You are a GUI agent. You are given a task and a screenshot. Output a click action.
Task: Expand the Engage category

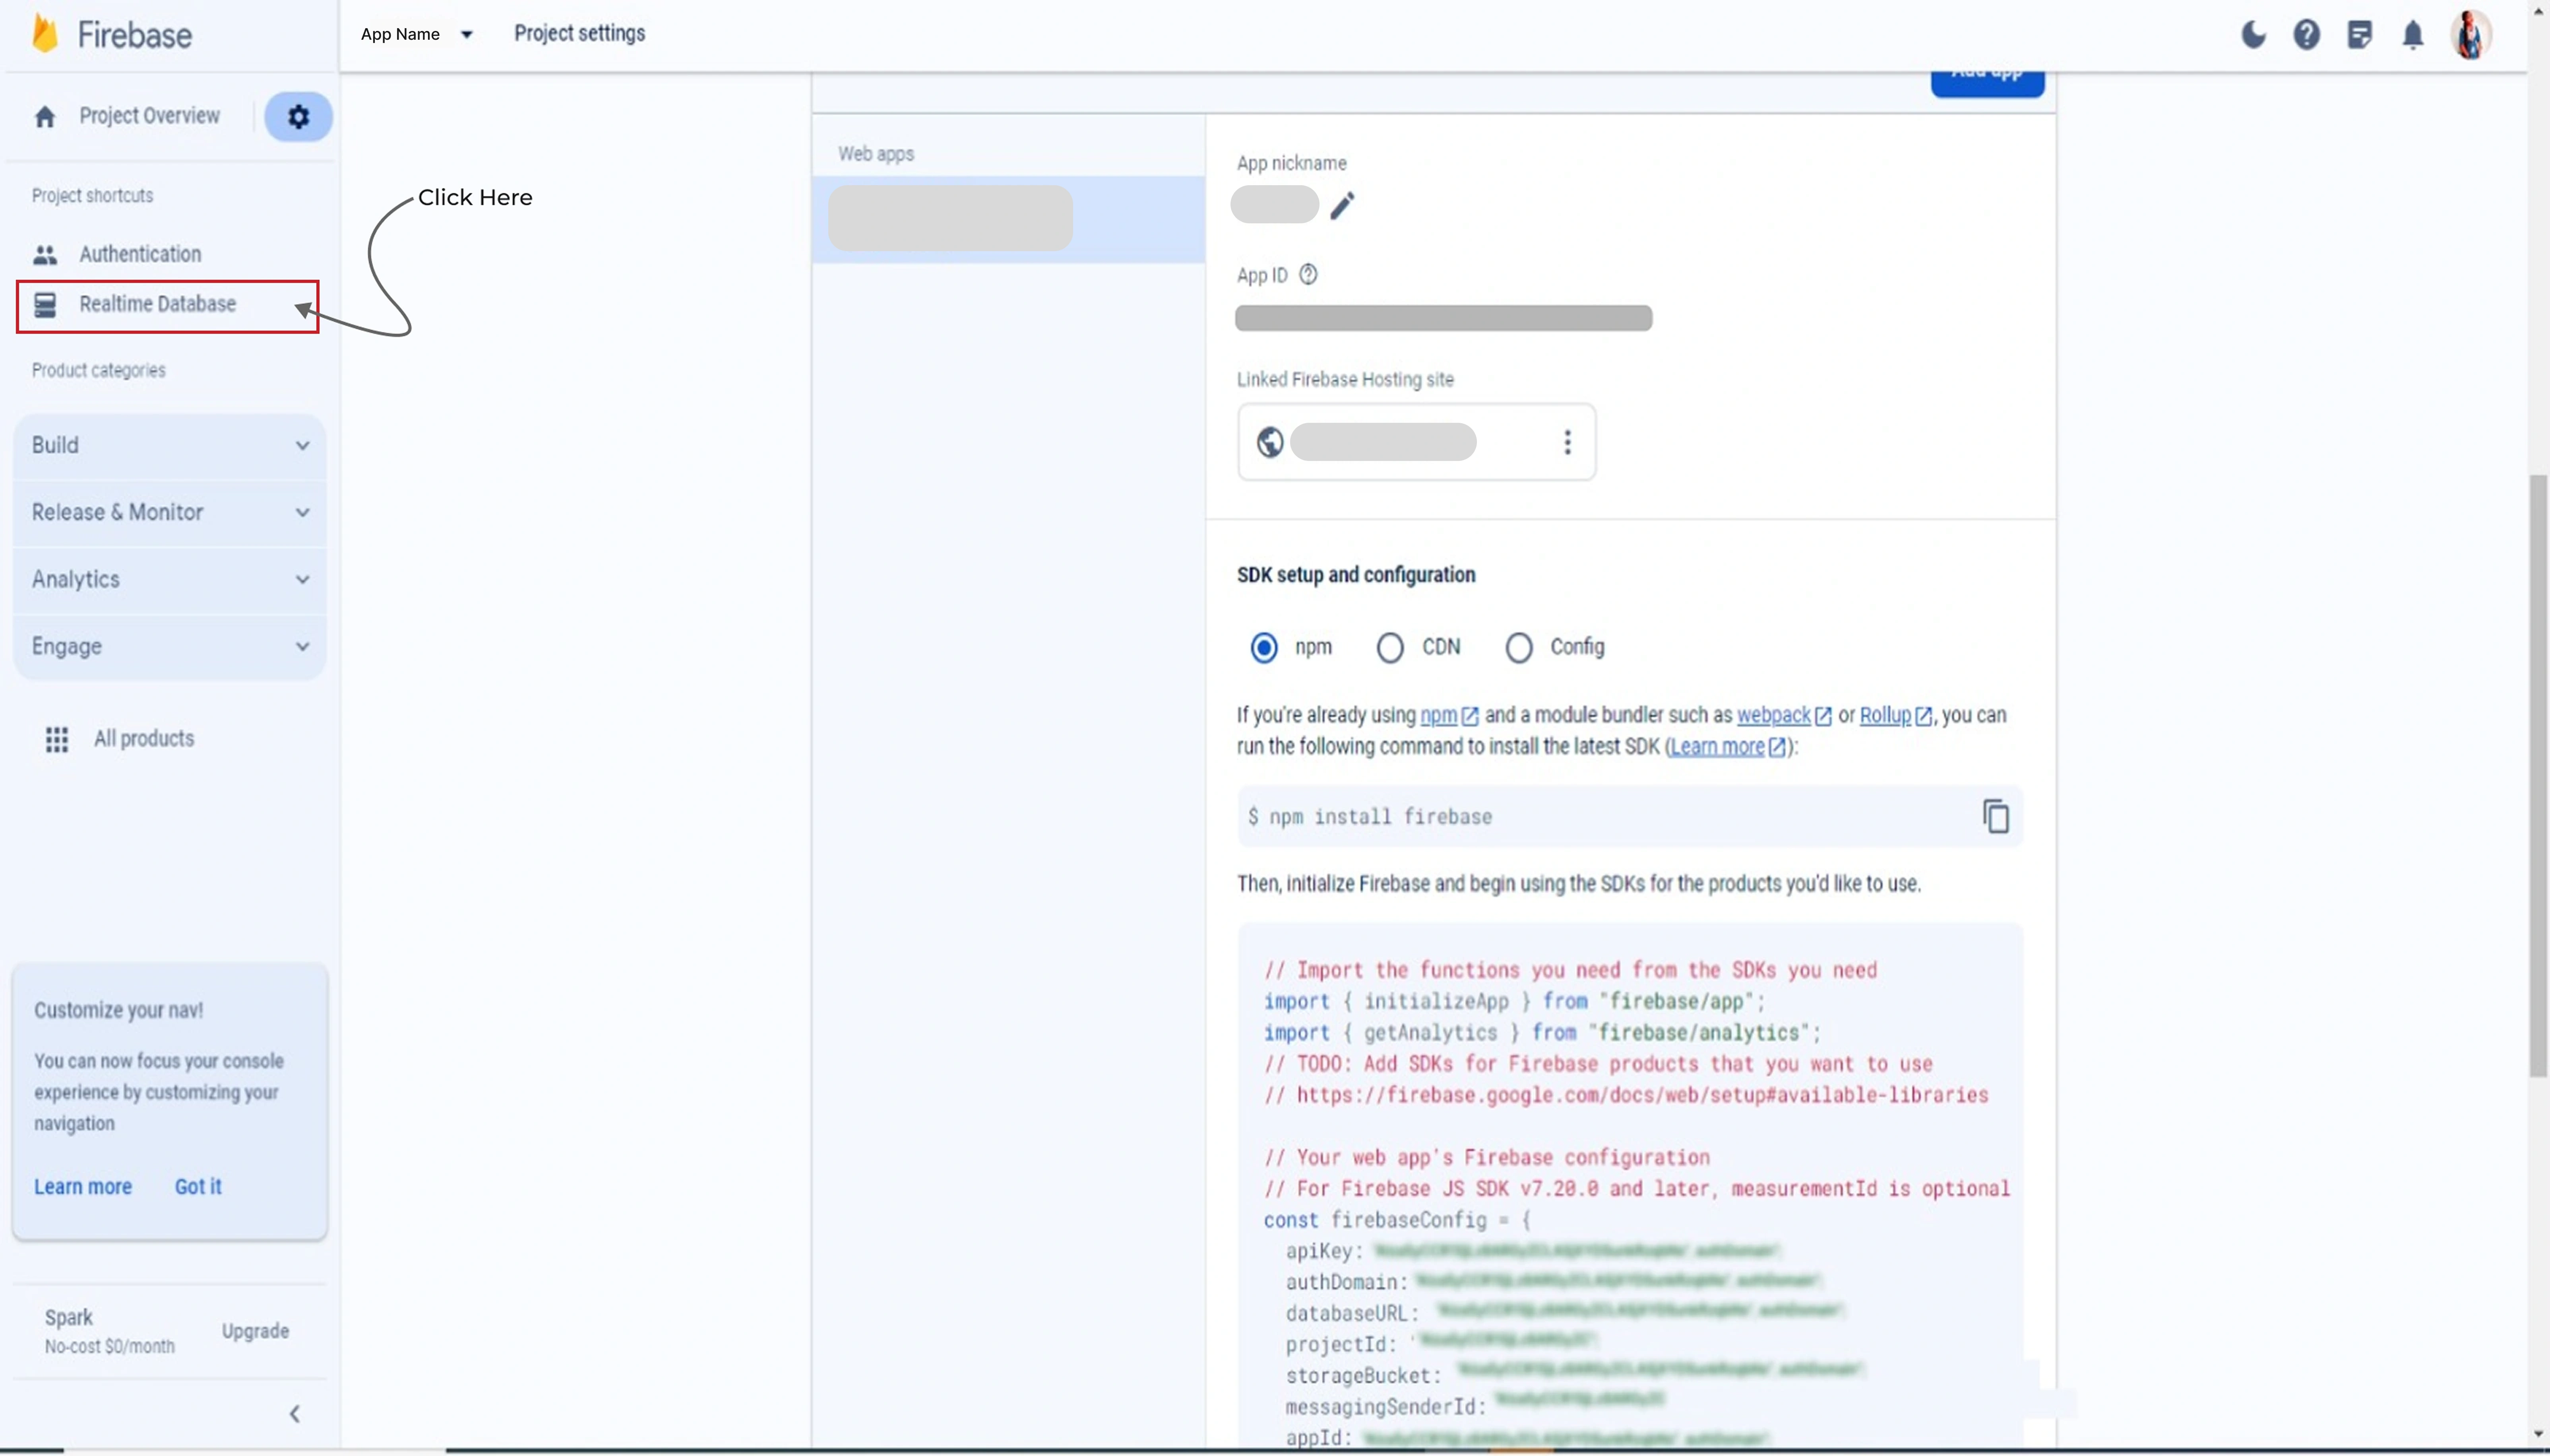click(x=170, y=647)
